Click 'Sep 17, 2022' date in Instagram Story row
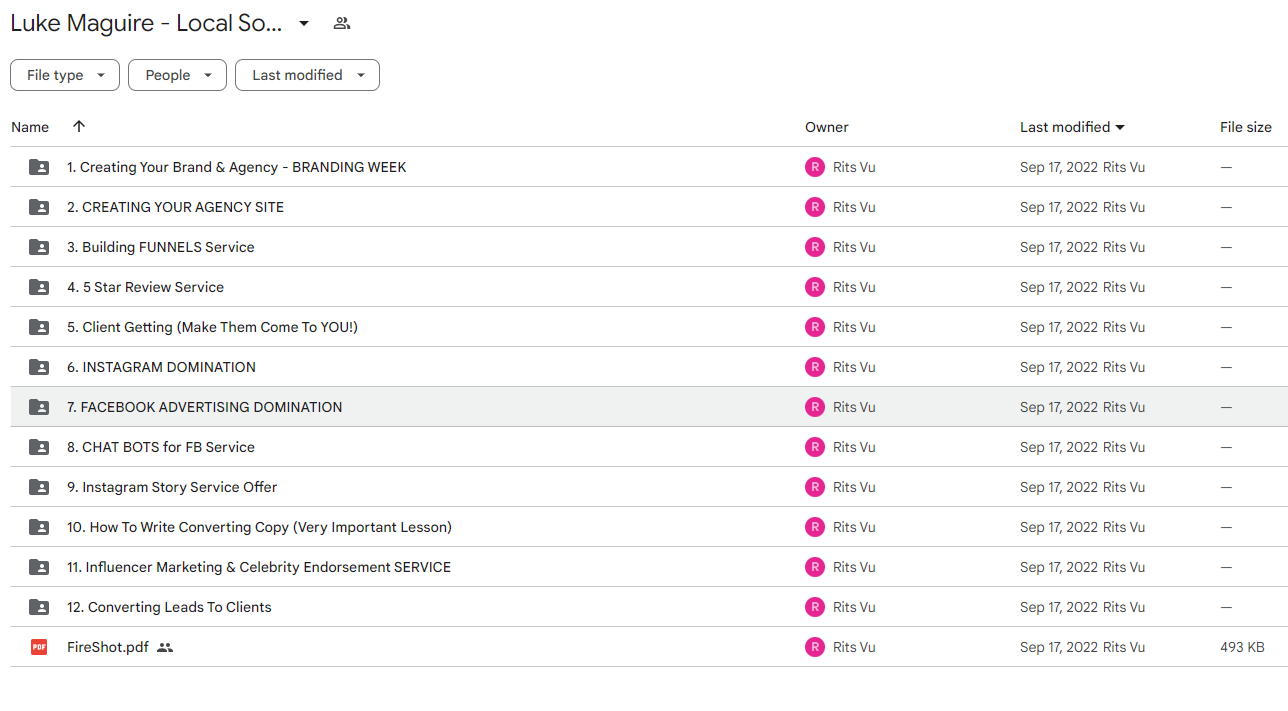The height and width of the screenshot is (711, 1288). point(1059,487)
